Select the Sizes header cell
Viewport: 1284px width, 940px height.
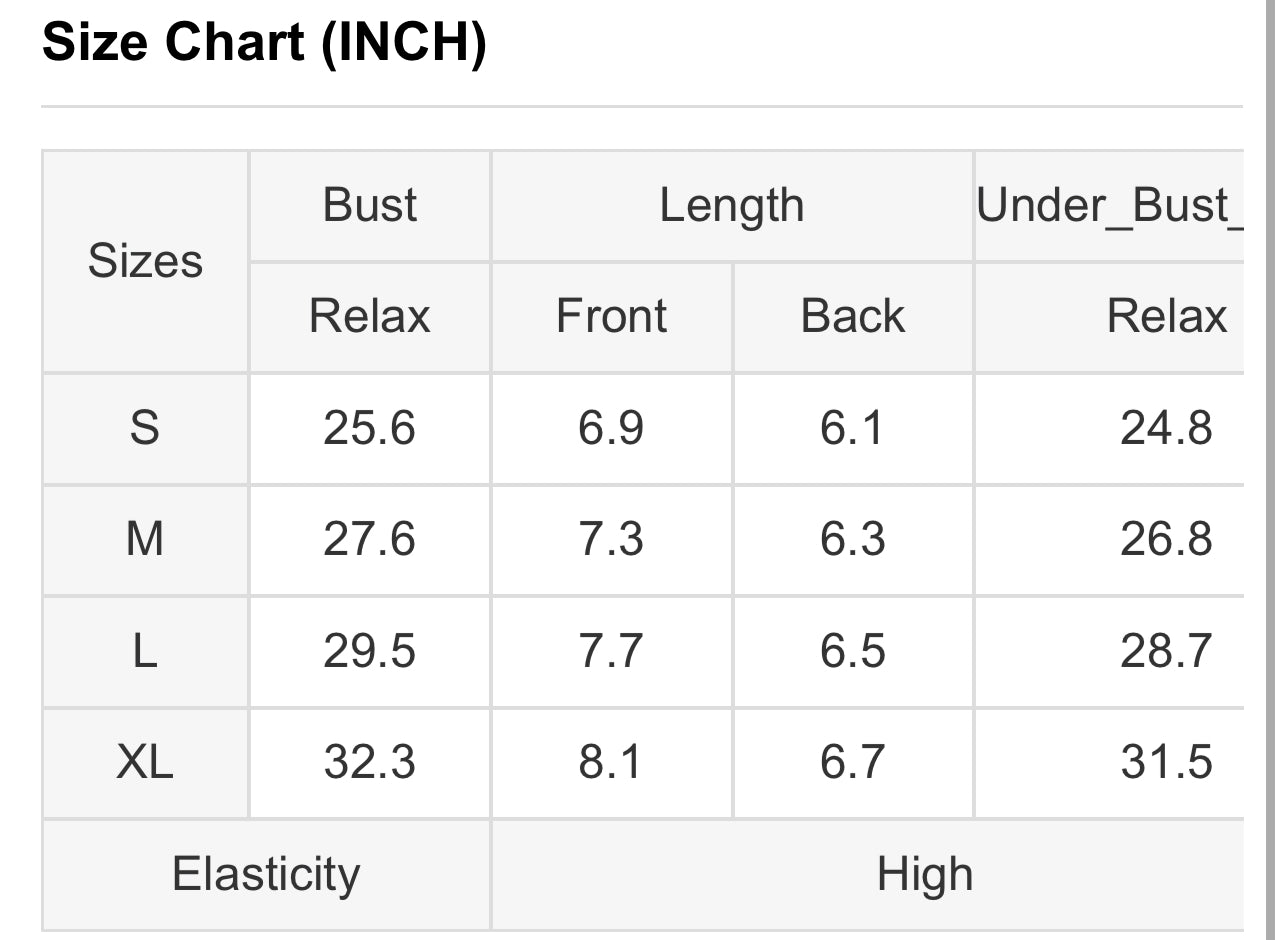coord(146,261)
